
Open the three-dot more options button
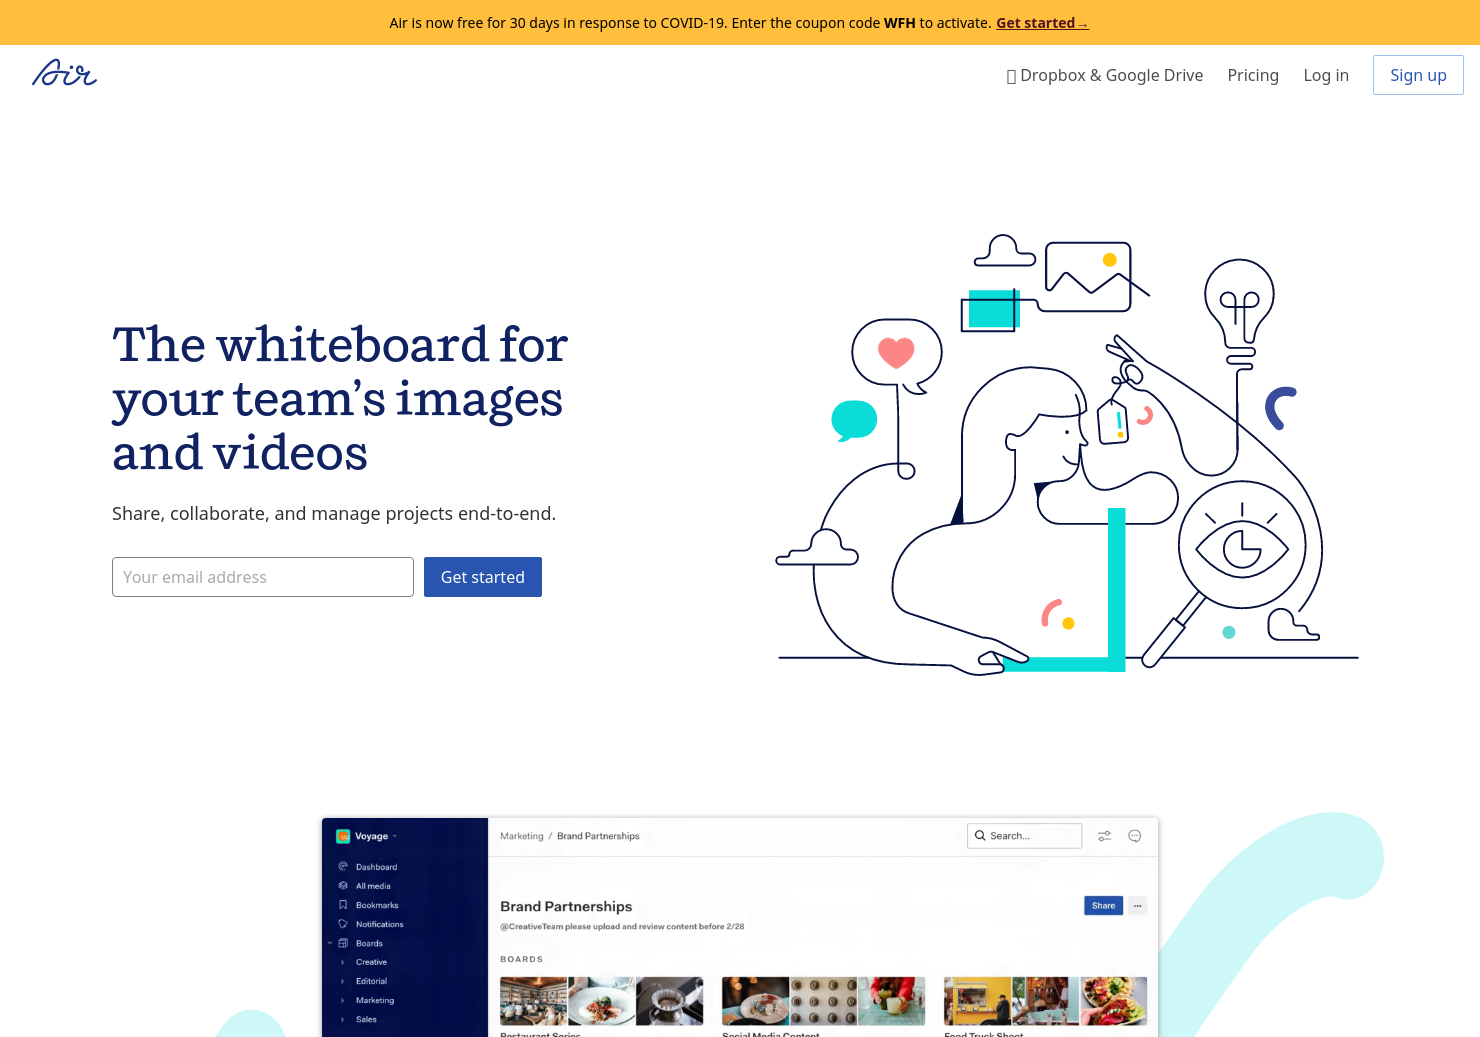click(x=1137, y=905)
